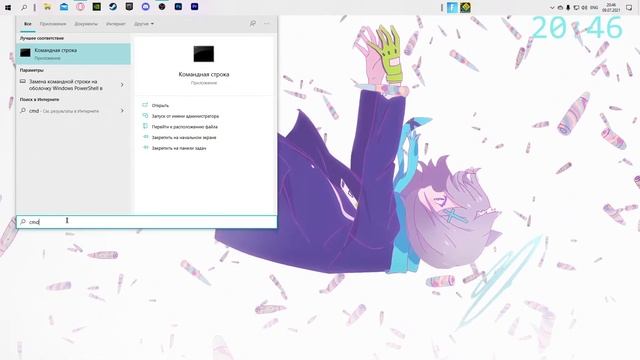Viewport: 640px width, 360px height.
Task: Click the search feedback person icon
Action: [253, 24]
